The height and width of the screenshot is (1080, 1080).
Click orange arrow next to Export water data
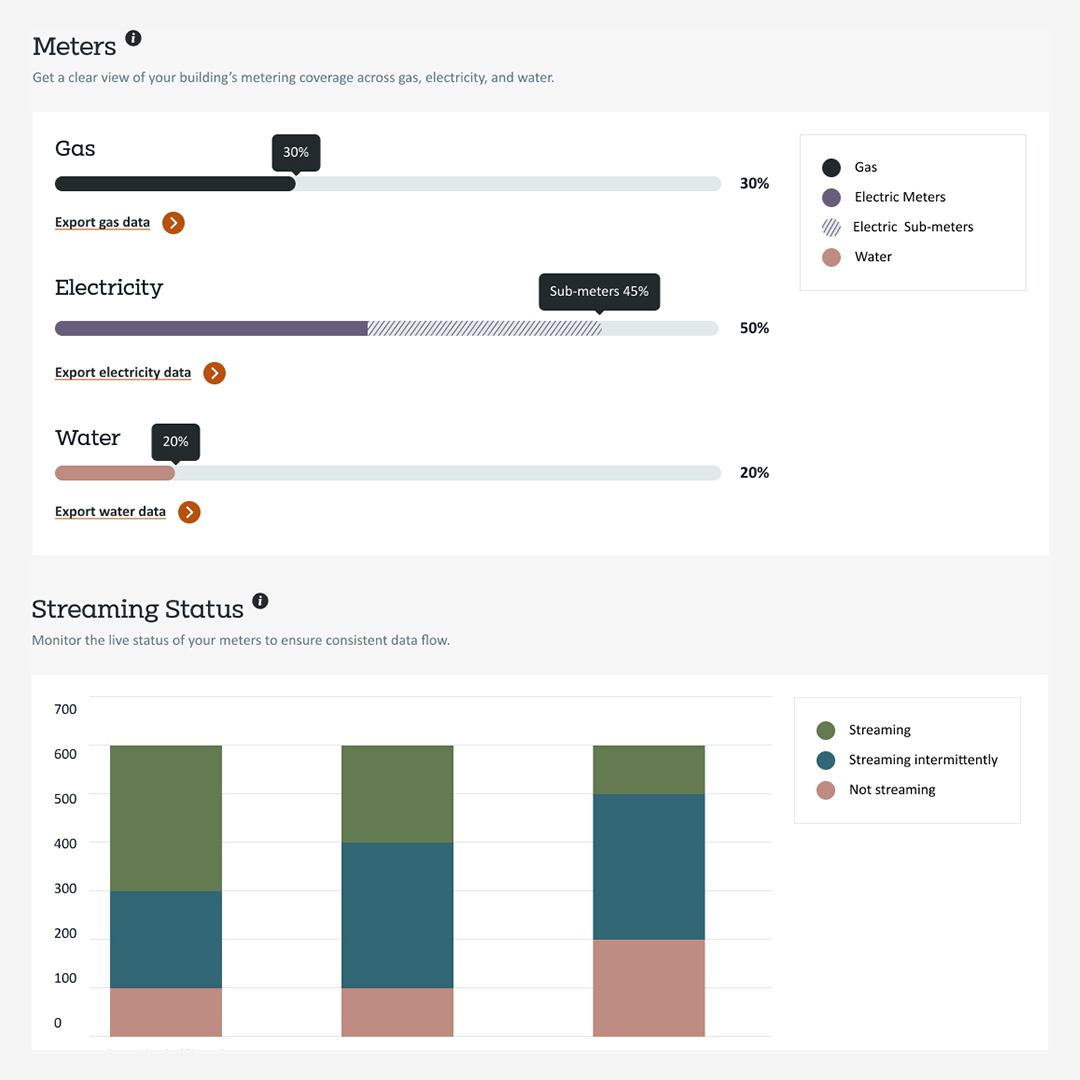(189, 512)
